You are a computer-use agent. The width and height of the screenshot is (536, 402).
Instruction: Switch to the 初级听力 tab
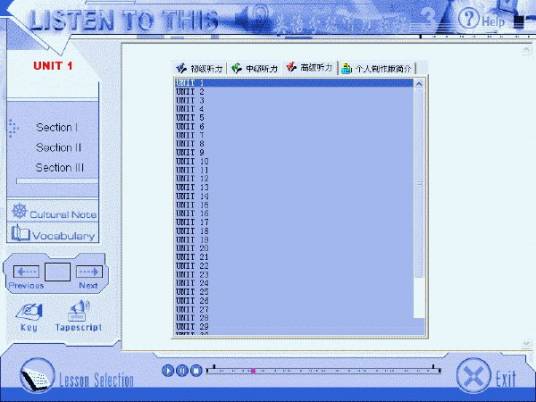pos(199,68)
